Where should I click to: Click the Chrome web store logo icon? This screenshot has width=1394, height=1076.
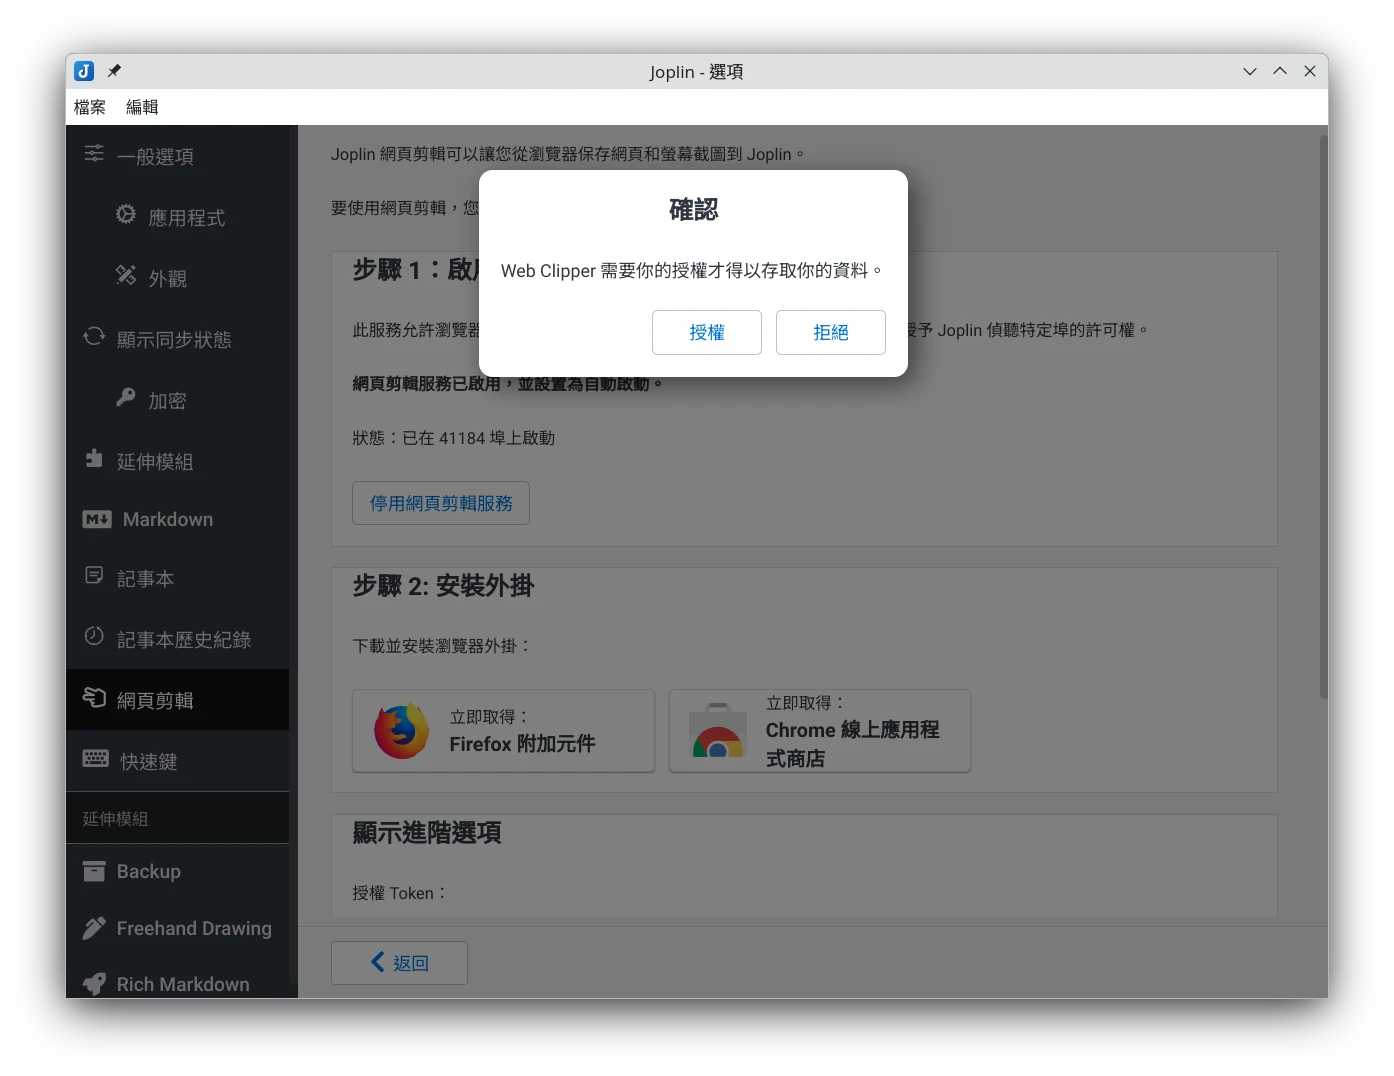tap(718, 731)
